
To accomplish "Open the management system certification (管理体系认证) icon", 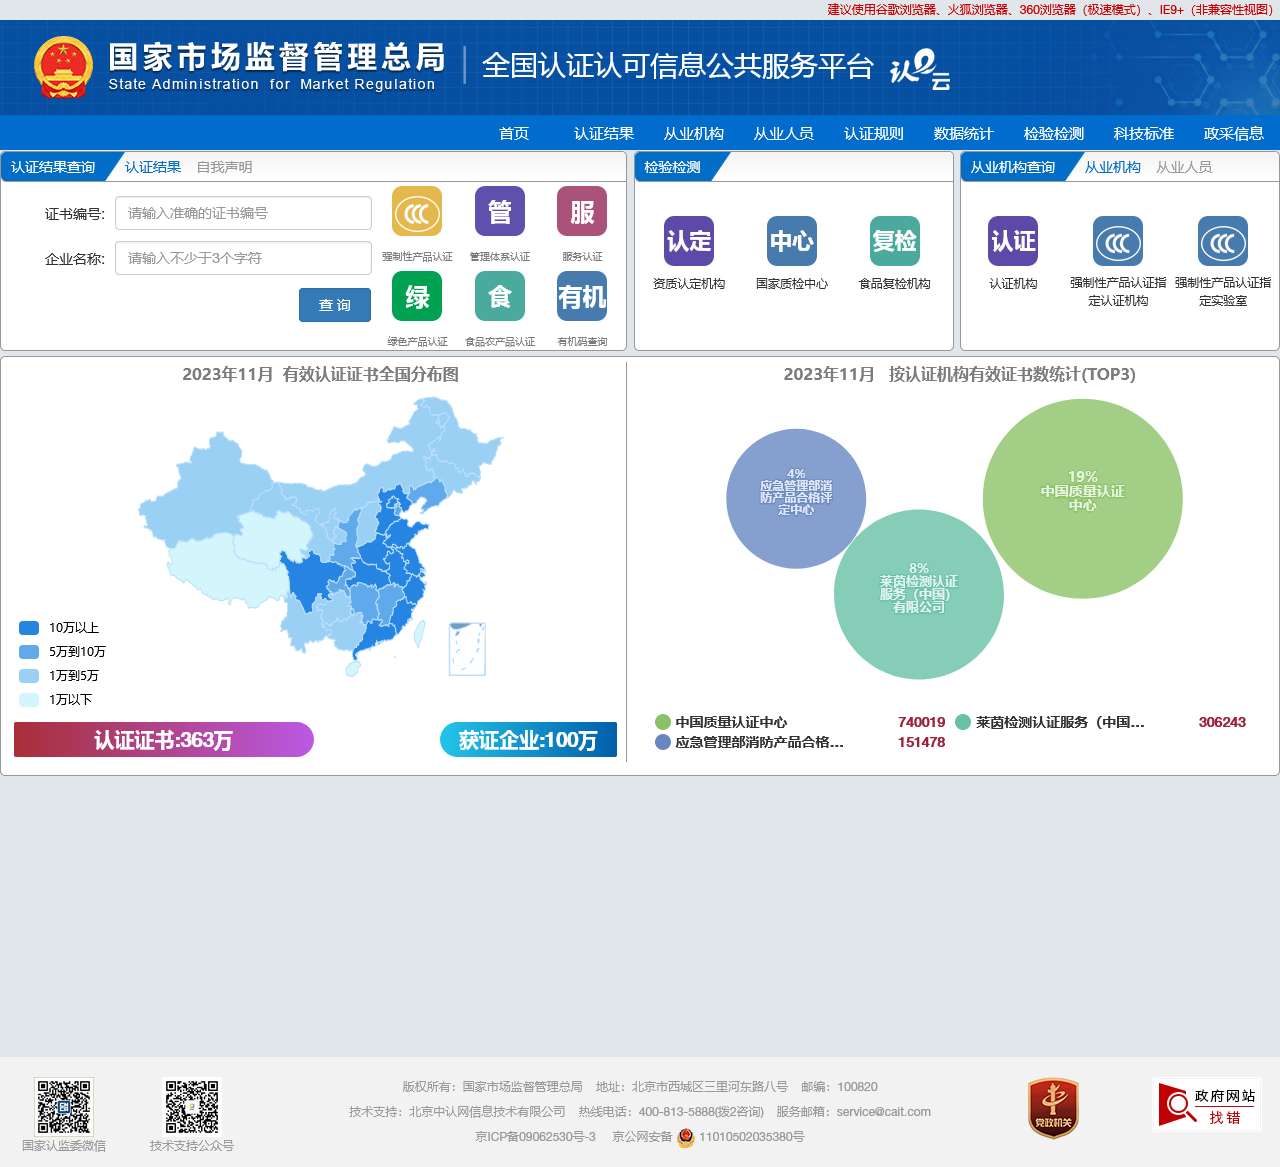I will click(x=500, y=212).
